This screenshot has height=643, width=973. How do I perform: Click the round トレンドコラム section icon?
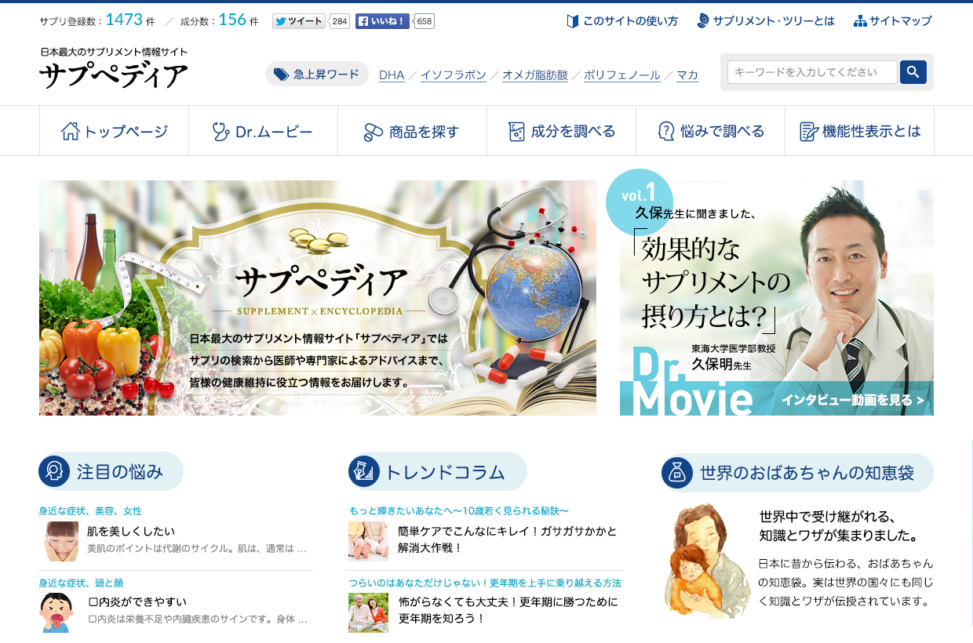coord(364,471)
